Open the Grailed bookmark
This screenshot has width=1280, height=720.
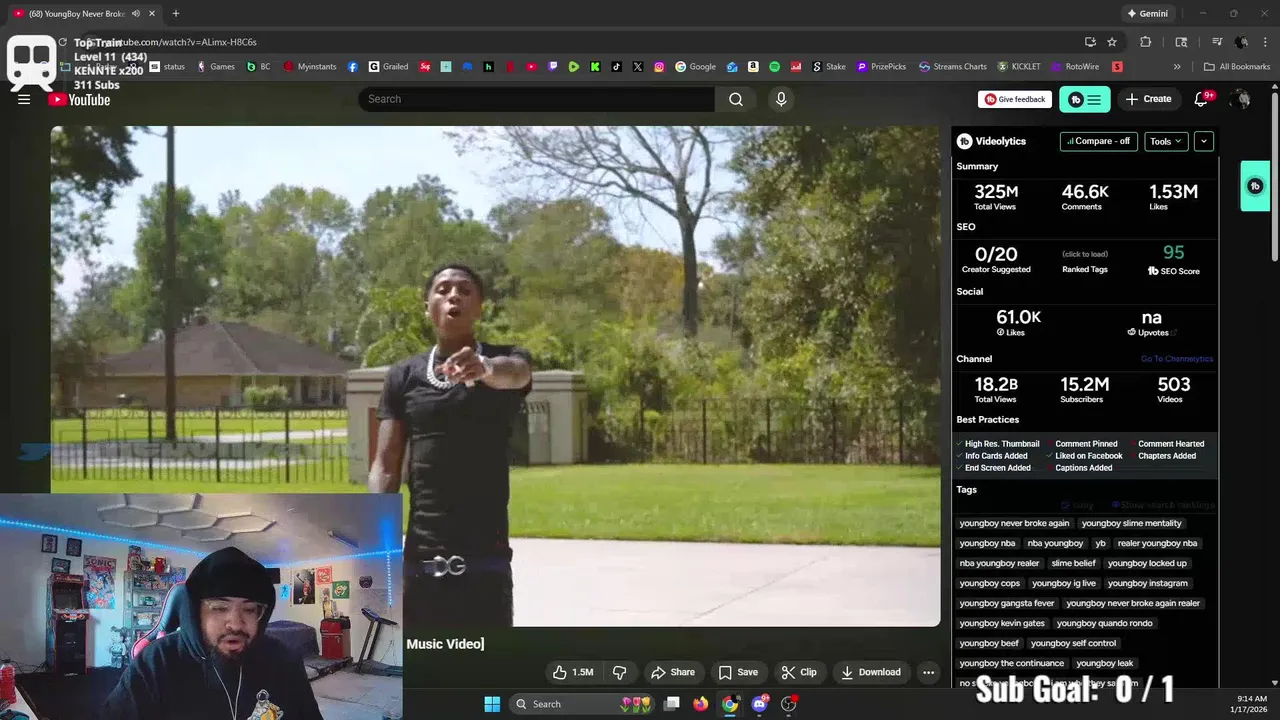click(x=389, y=67)
